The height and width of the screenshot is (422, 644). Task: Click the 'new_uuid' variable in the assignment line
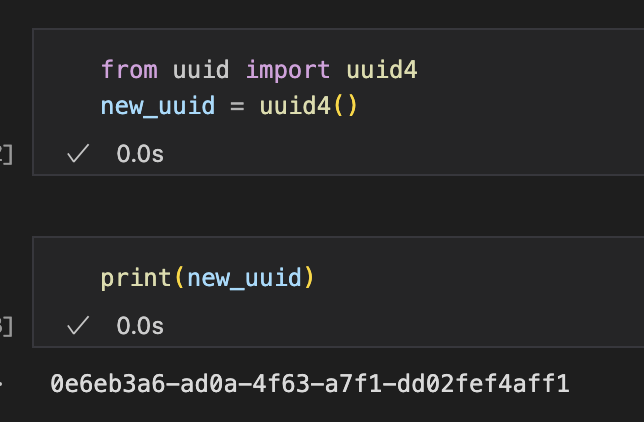click(x=158, y=106)
